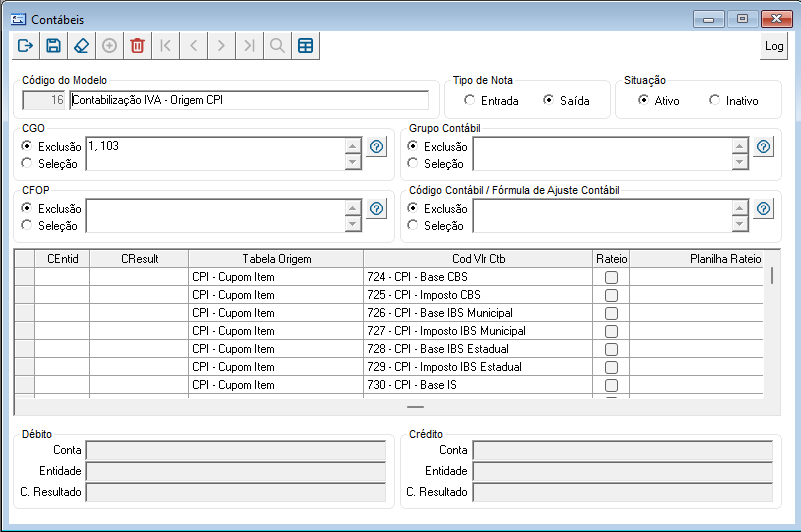Check Rateio for 729 - Imposto IBS Estadual

click(611, 367)
